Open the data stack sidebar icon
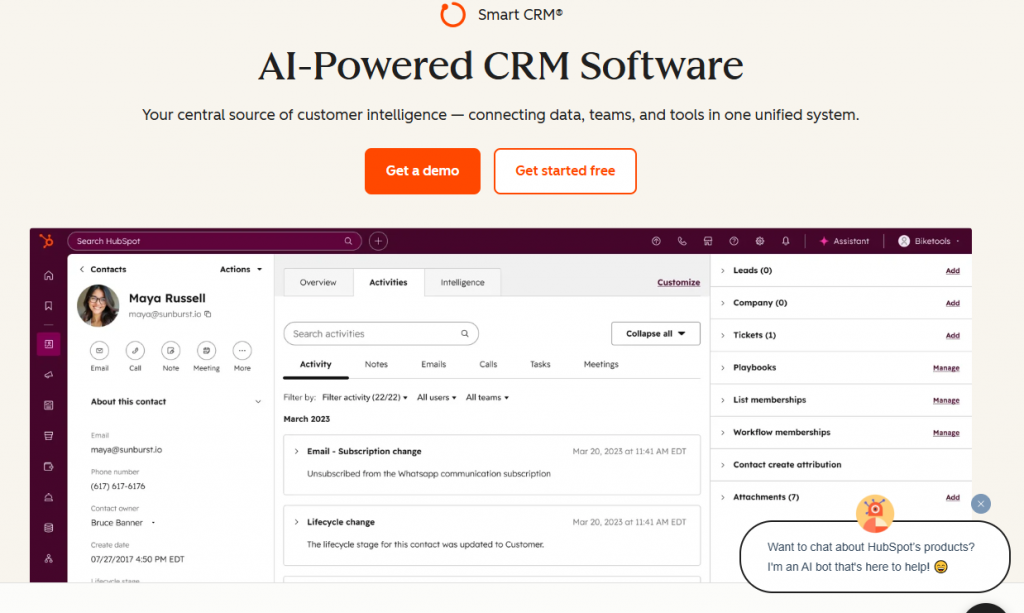Screen dimensions: 1024x613 [x=48, y=528]
